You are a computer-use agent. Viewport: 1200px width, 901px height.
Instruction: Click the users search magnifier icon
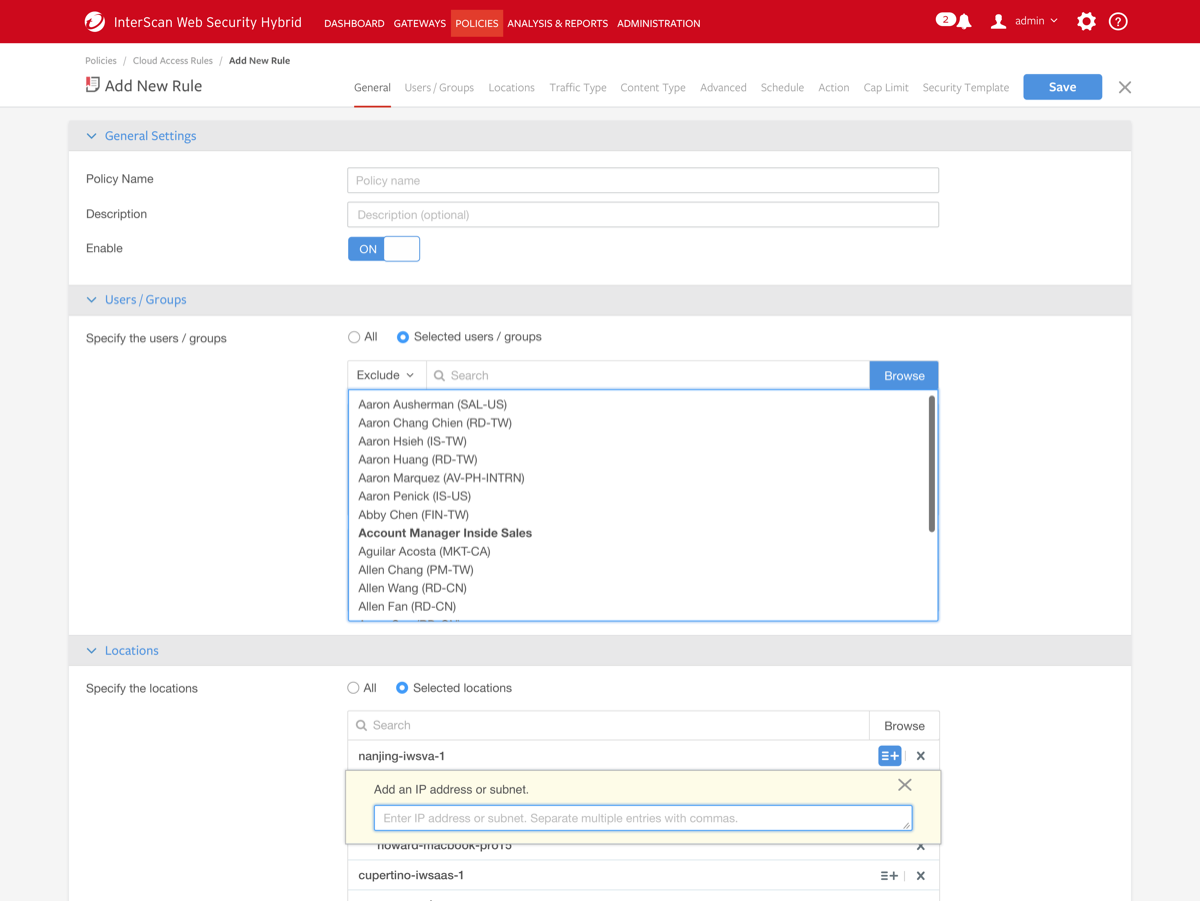tap(439, 376)
